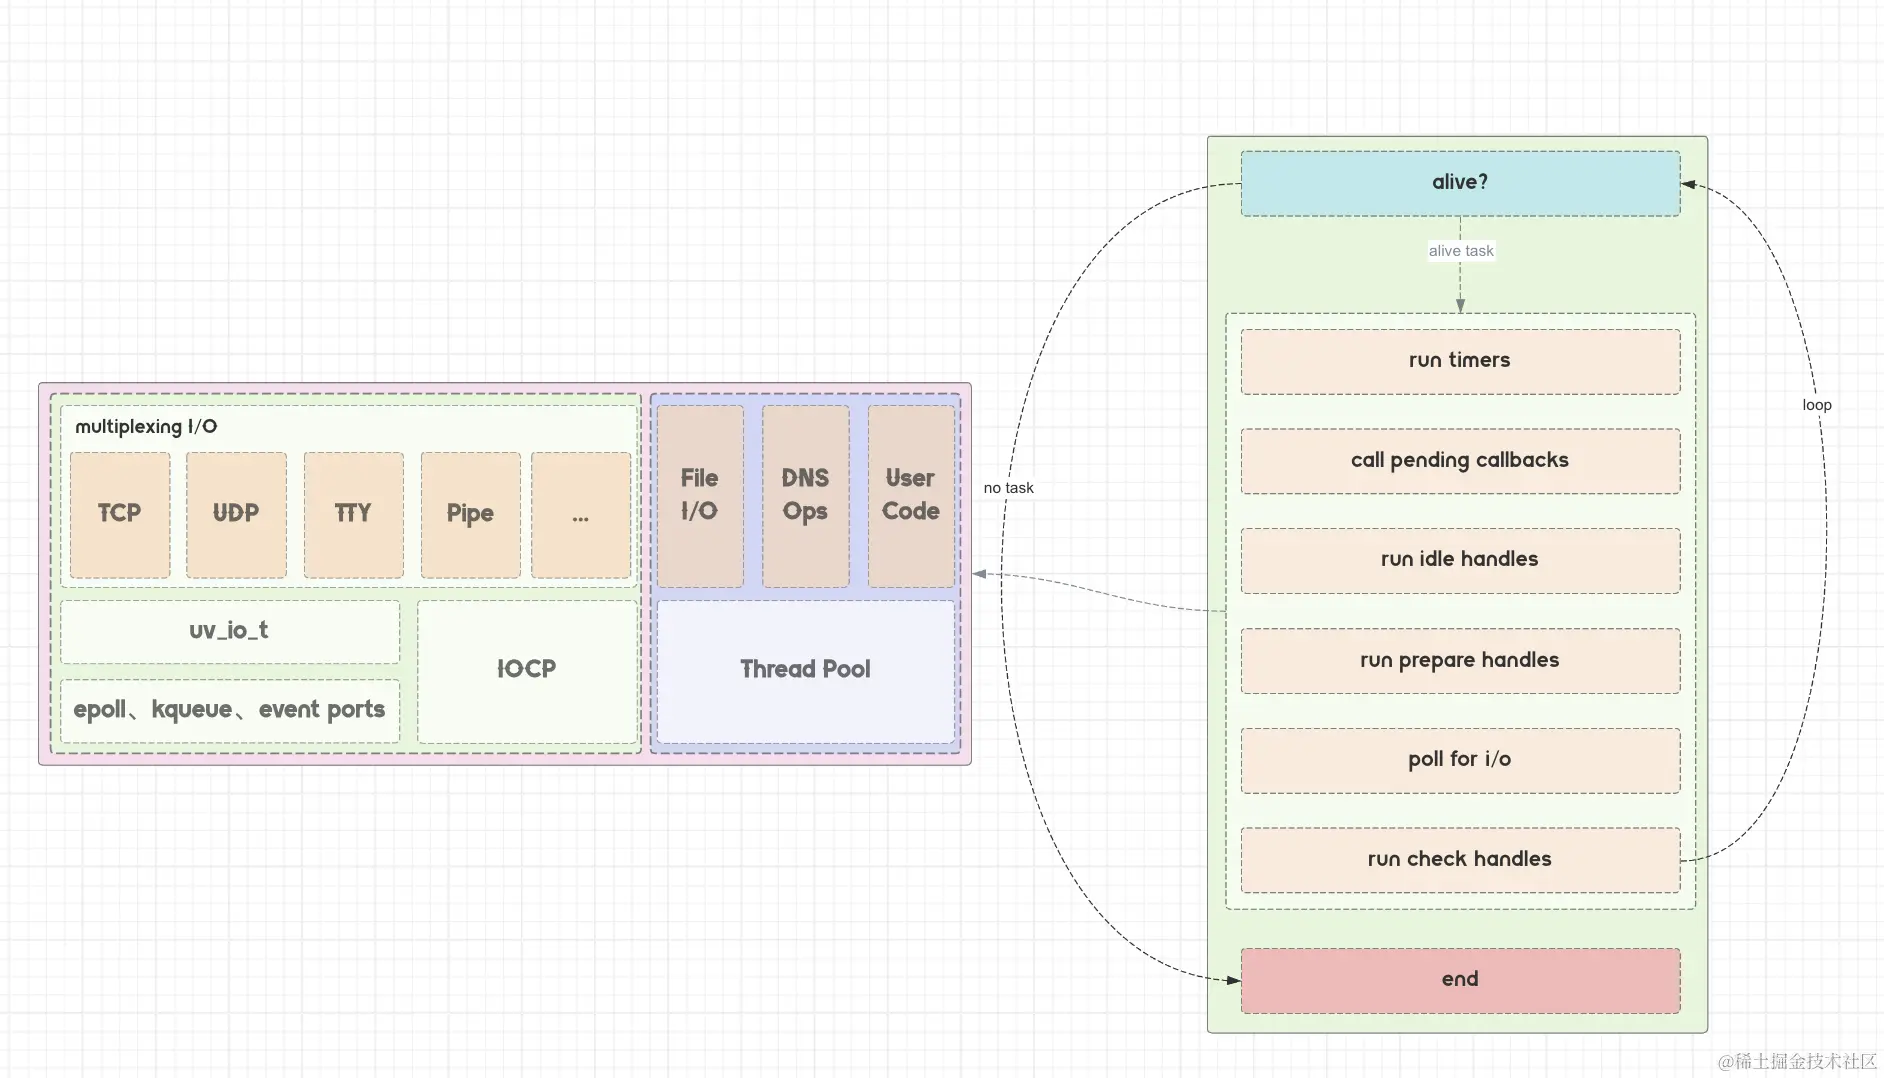Image resolution: width=1884 pixels, height=1078 pixels.
Task: Select the Thread Pool block
Action: [x=806, y=671]
